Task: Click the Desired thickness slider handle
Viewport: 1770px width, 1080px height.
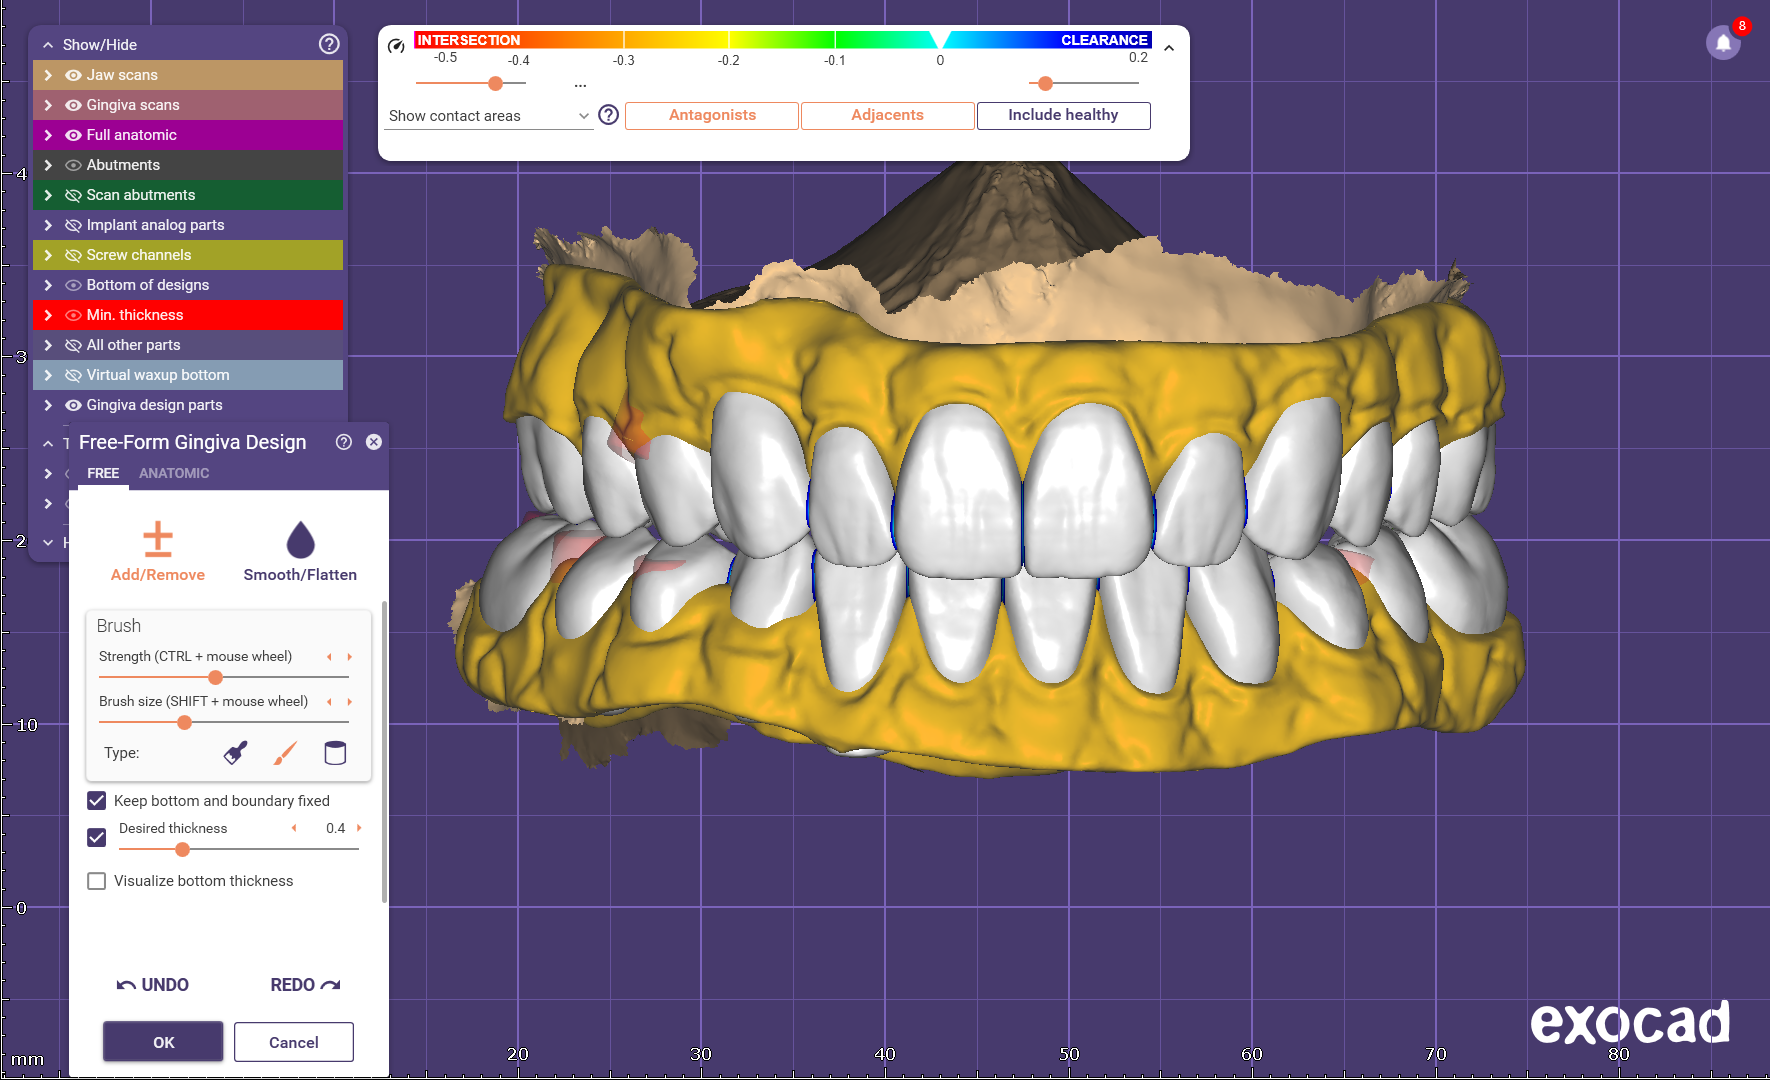Action: point(182,850)
